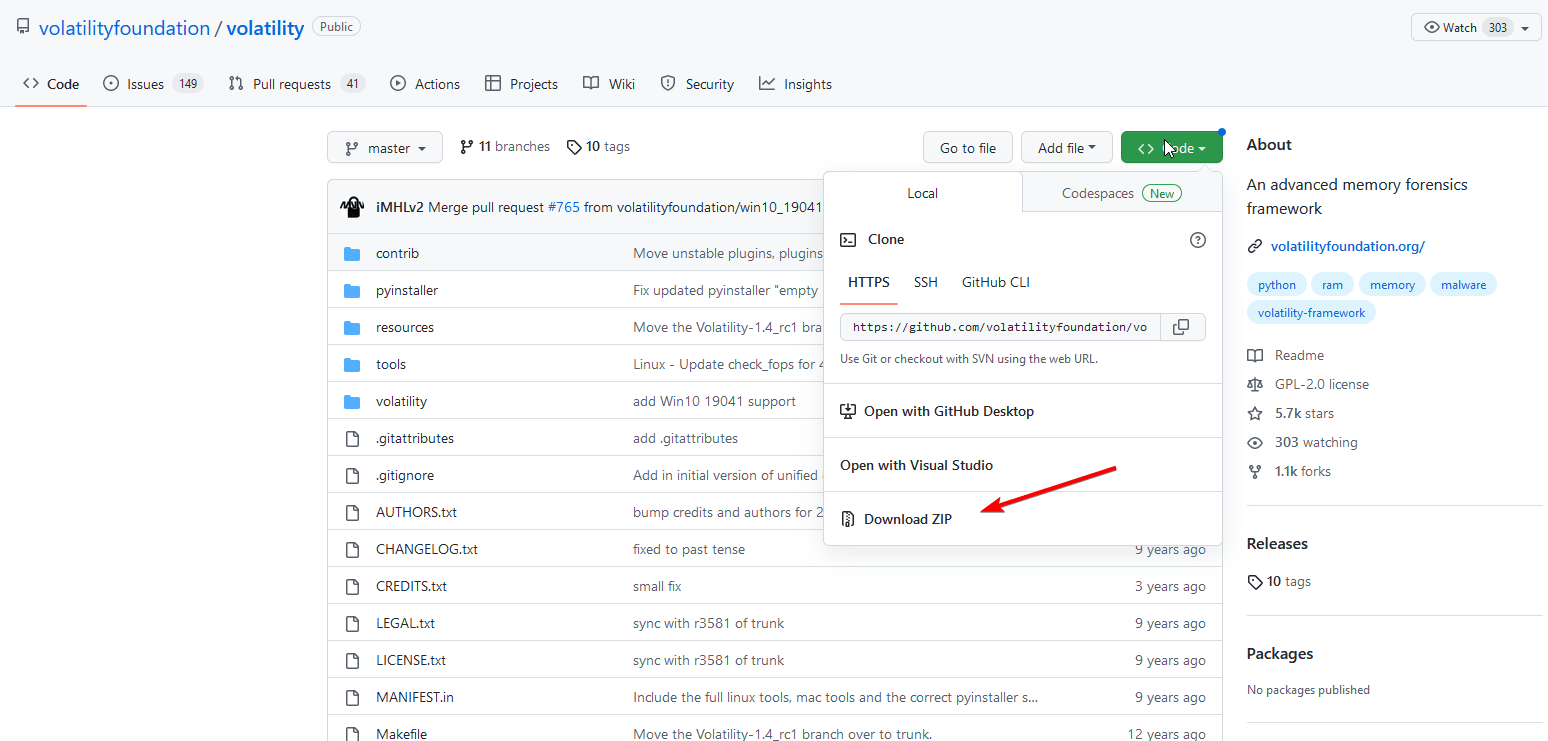Switch to the Codespaces tab

[1122, 193]
